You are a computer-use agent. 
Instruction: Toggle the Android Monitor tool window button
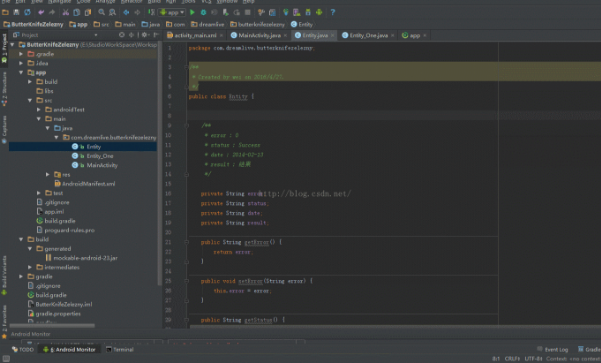(69, 350)
